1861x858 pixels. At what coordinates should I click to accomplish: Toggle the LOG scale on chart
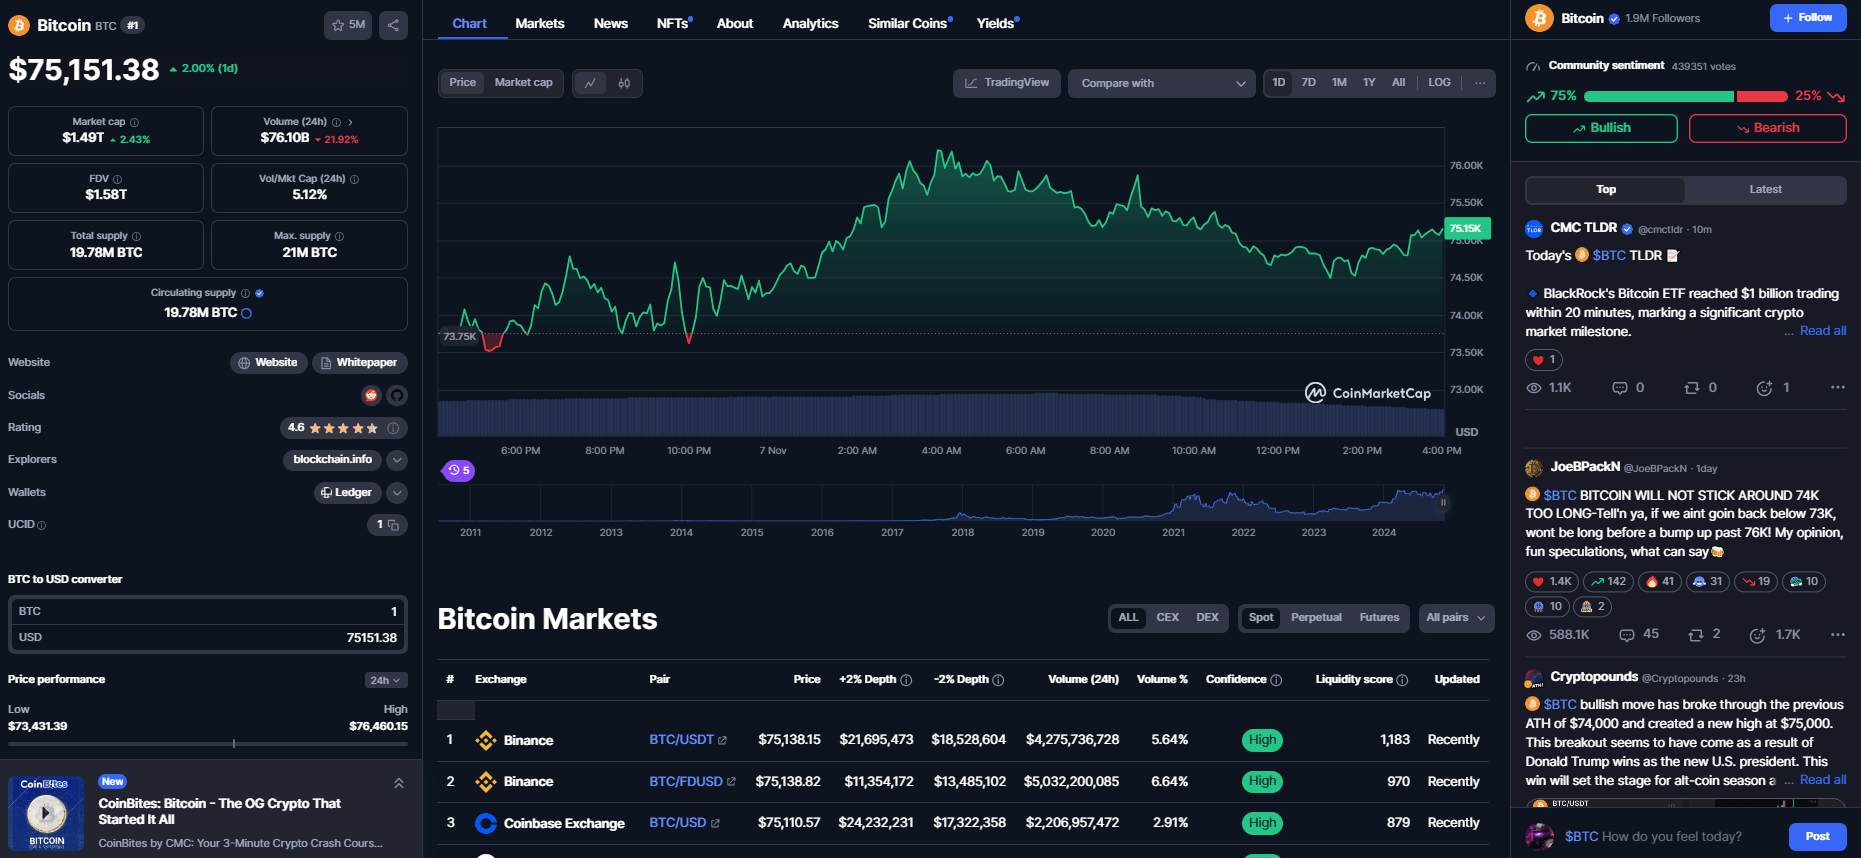point(1439,83)
